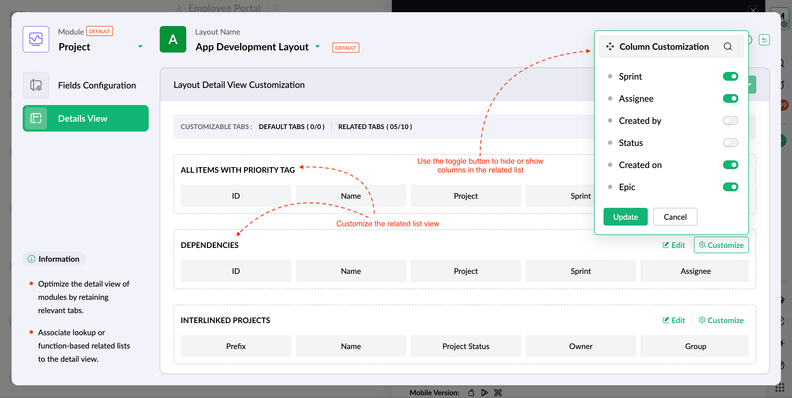Turn off the Sprint column toggle
Viewport: 792px width, 398px height.
(x=730, y=76)
